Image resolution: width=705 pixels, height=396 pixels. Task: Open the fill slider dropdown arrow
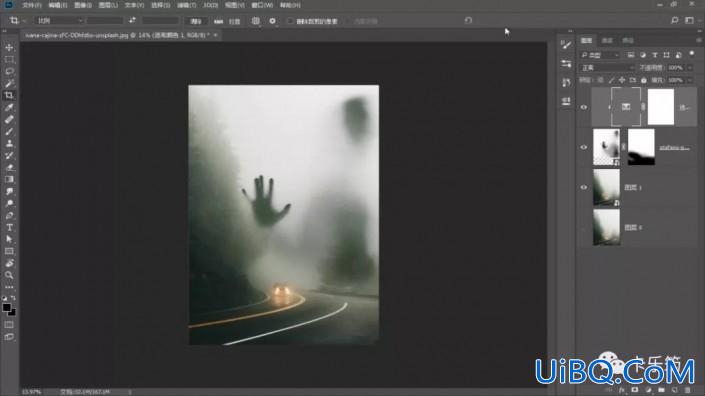pyautogui.click(x=690, y=80)
